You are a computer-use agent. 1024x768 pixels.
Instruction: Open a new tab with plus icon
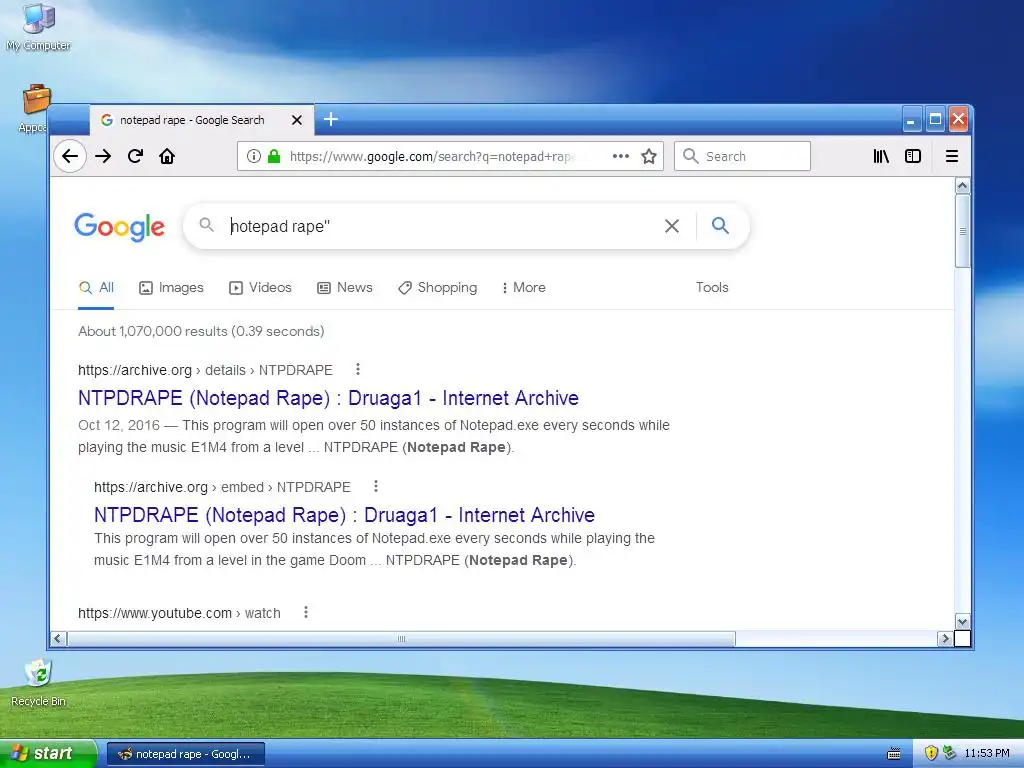331,119
